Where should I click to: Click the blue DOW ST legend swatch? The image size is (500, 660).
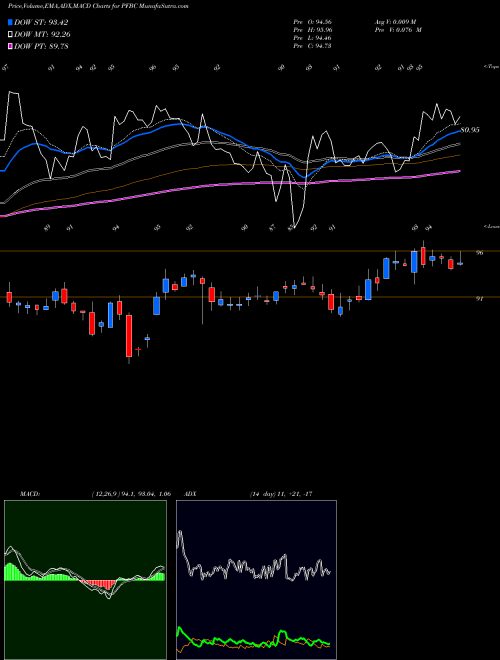11,22
